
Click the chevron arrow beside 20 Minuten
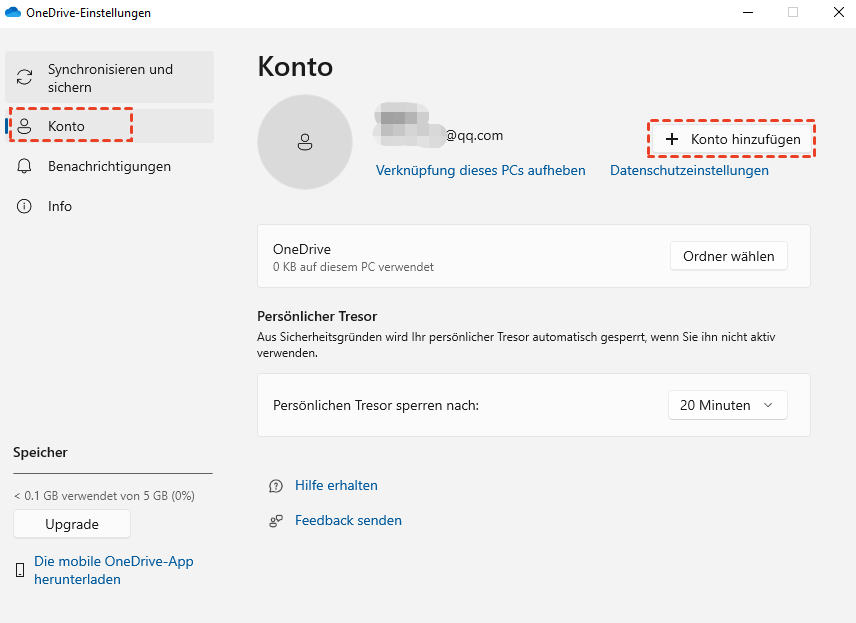[x=768, y=405]
